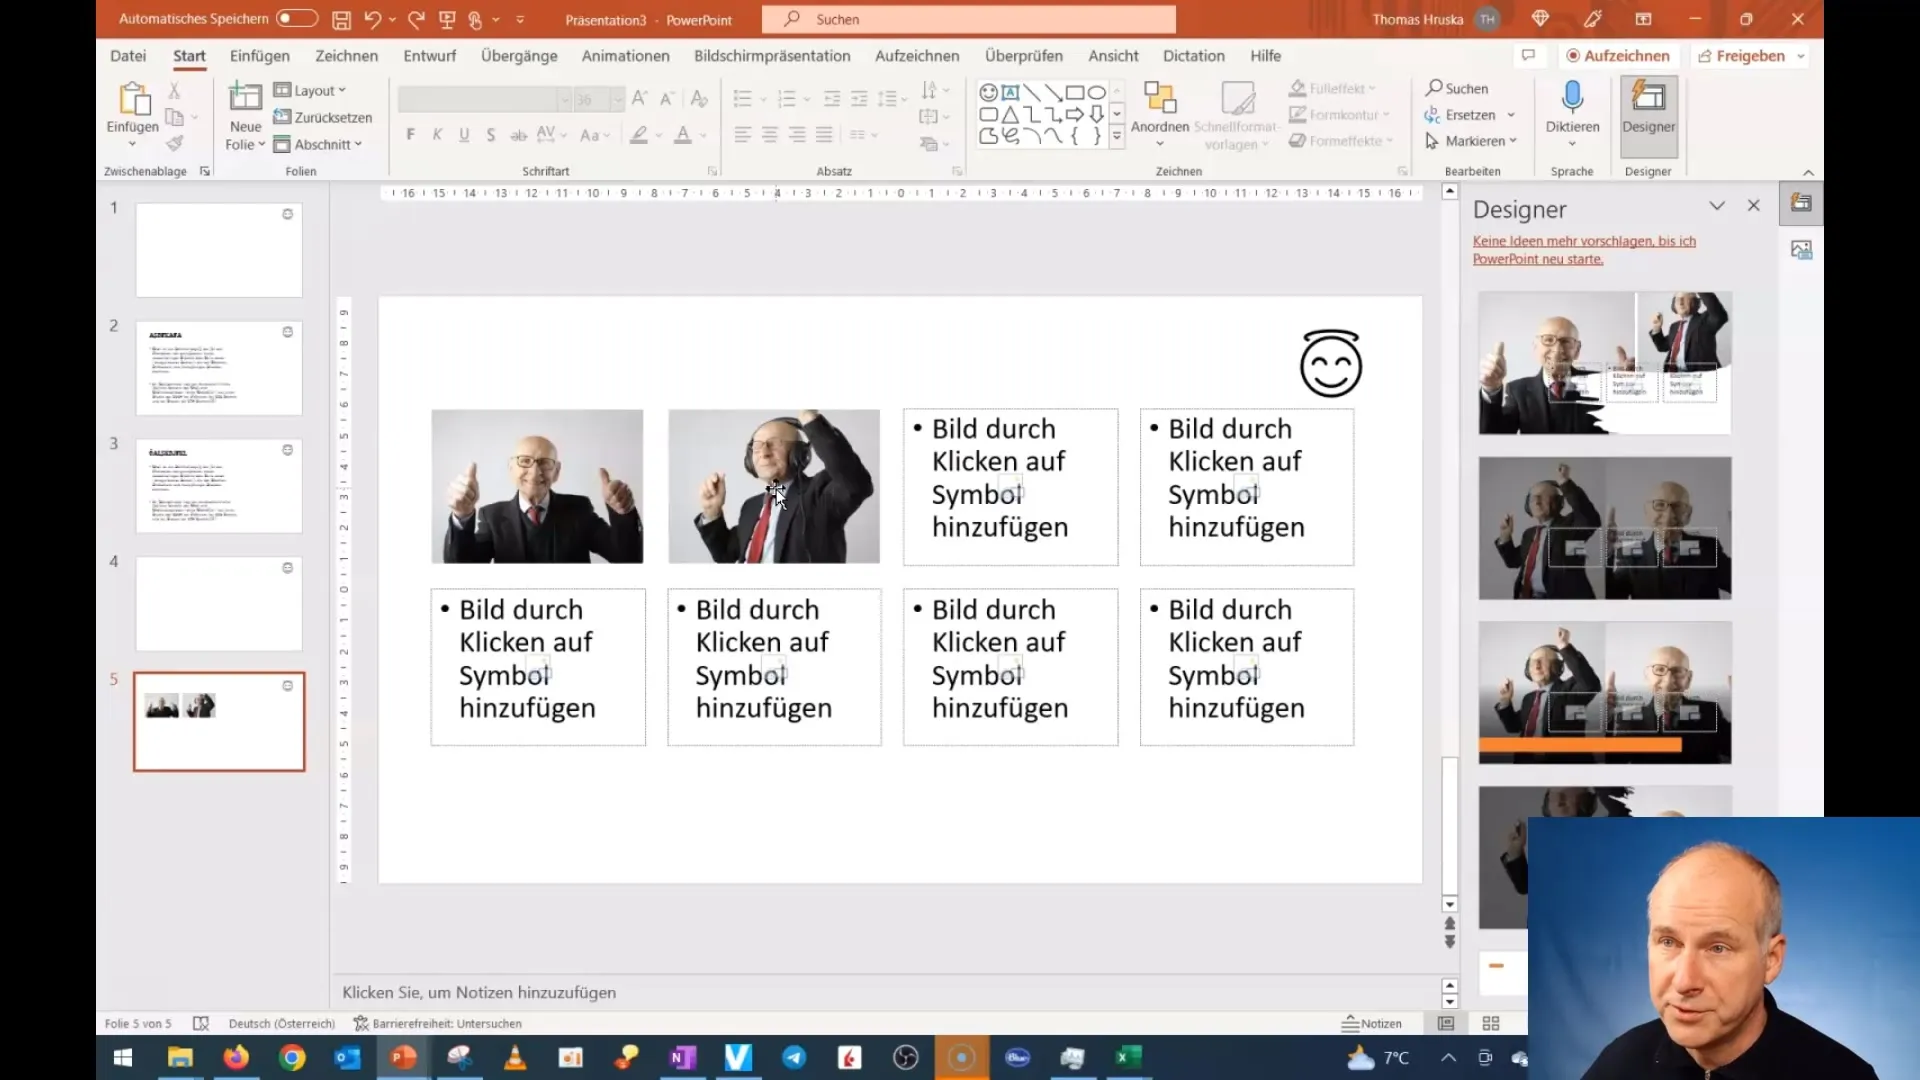Viewport: 1920px width, 1080px height.
Task: Open Designer pane side tab icon
Action: point(1801,203)
